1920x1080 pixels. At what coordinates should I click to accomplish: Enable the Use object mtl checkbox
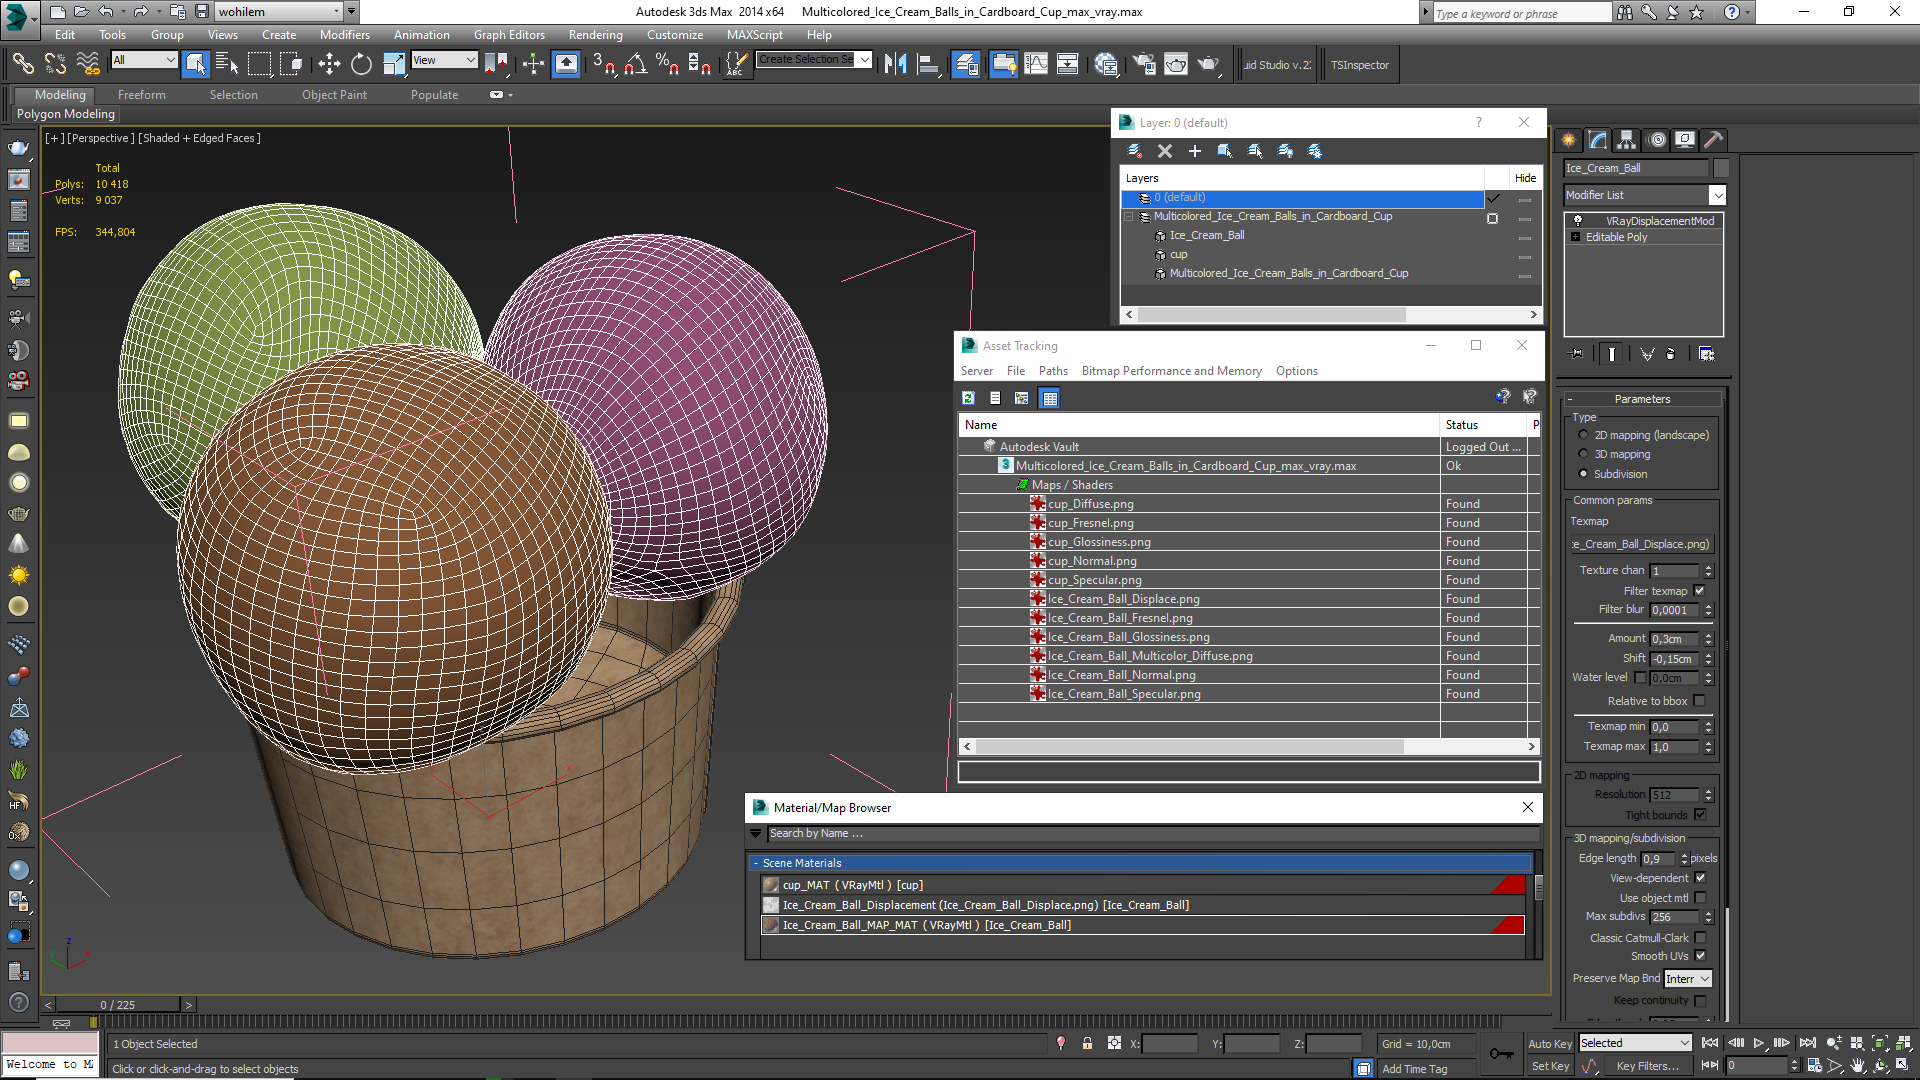[1700, 898]
